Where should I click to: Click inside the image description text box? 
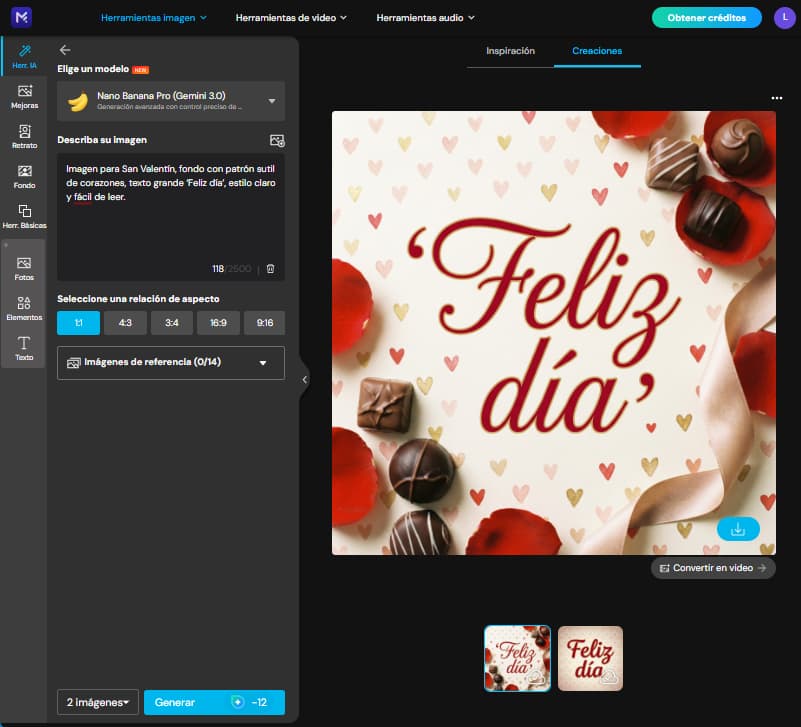click(x=171, y=217)
